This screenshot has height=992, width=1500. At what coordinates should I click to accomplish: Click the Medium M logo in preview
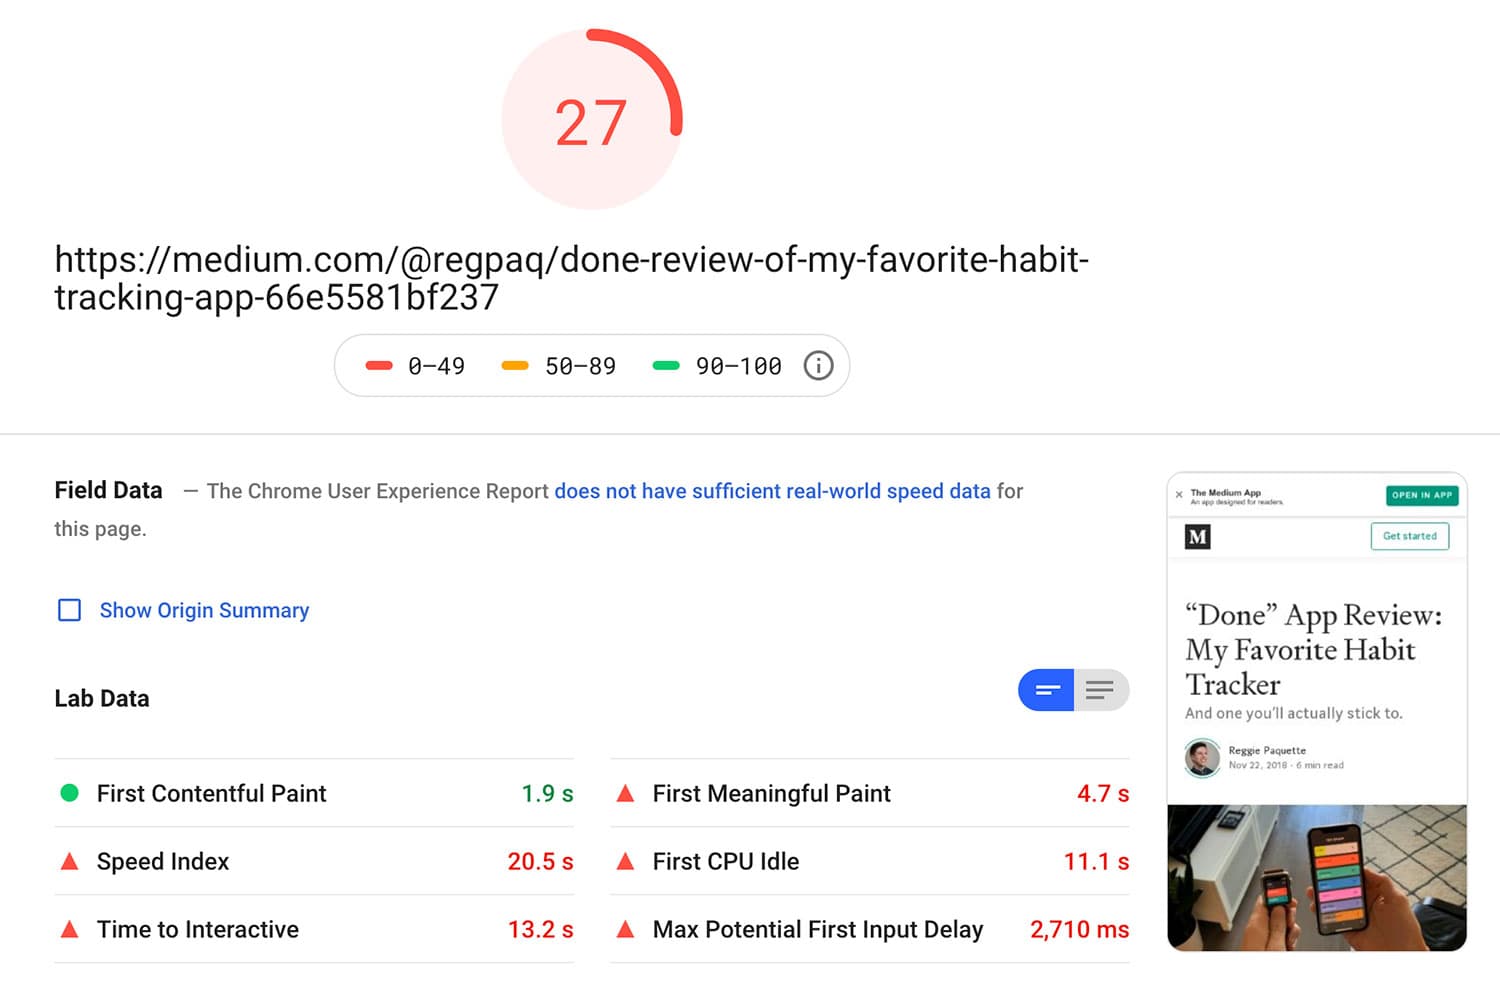coord(1198,537)
